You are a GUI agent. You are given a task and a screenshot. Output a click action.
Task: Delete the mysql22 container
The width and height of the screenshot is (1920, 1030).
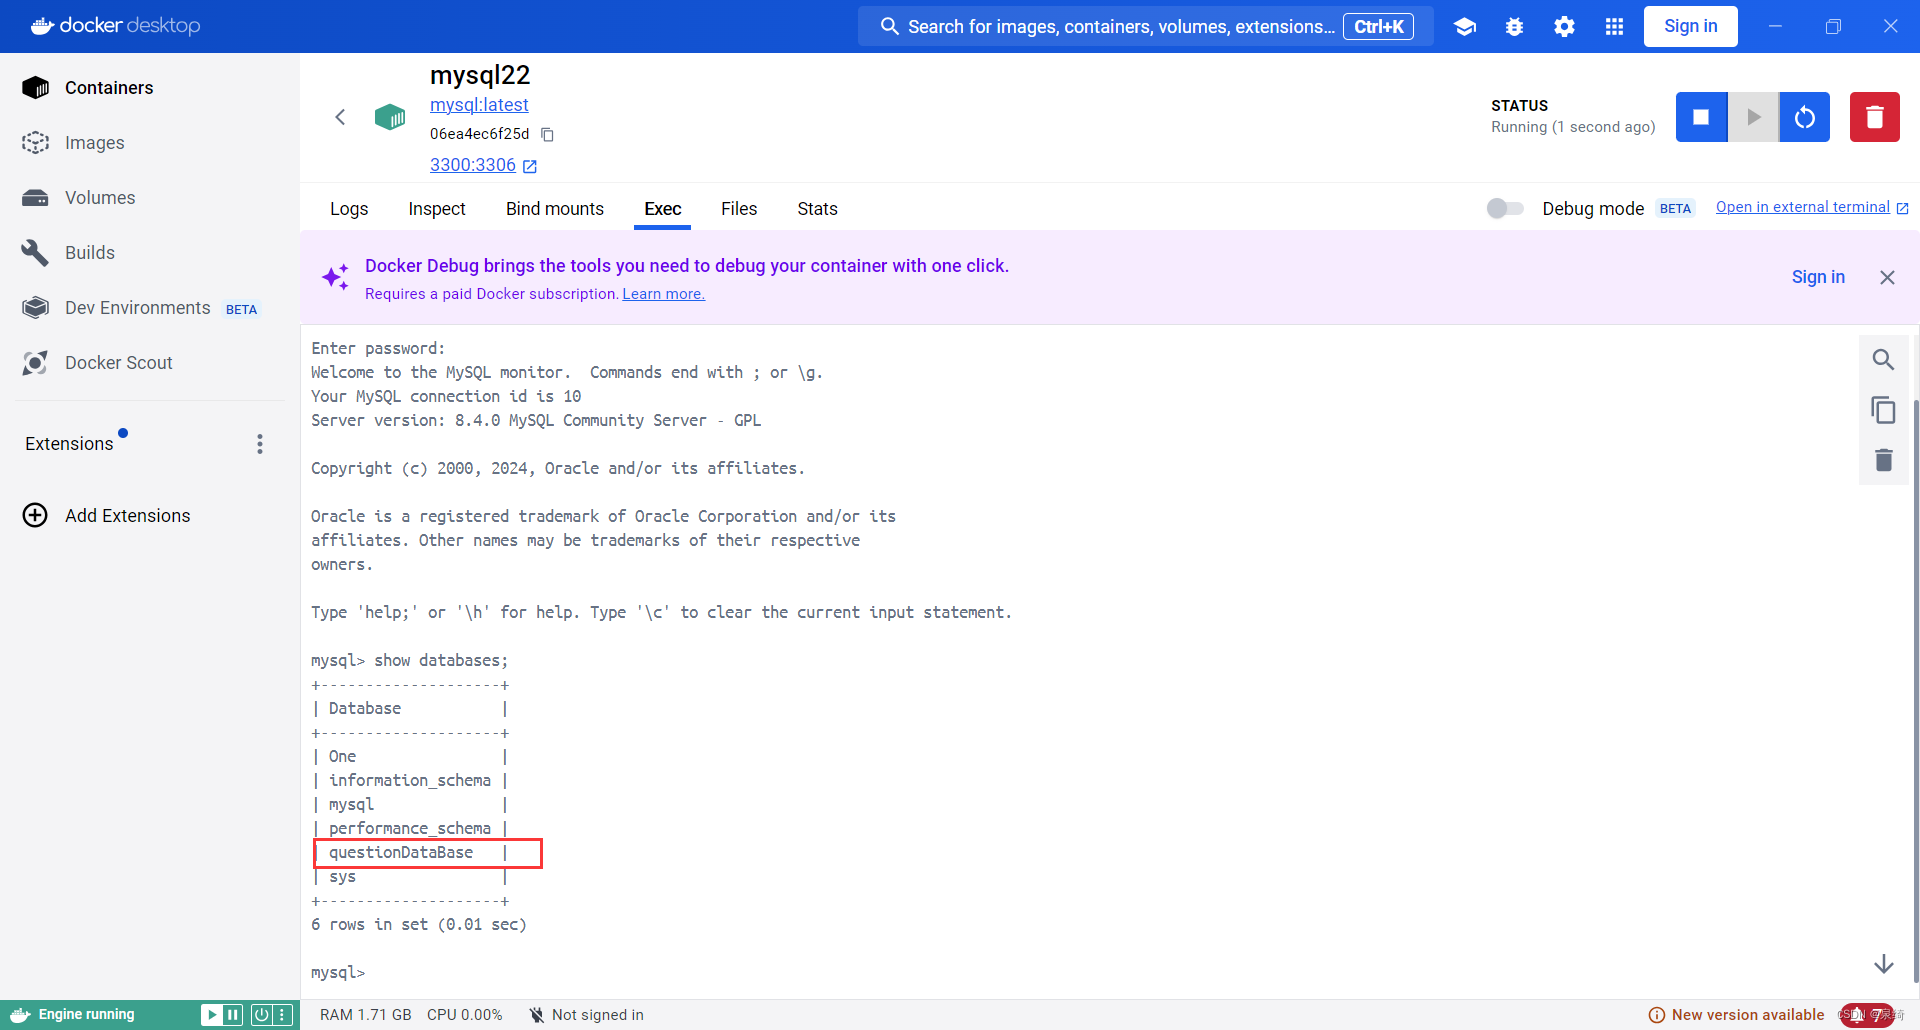coord(1875,117)
